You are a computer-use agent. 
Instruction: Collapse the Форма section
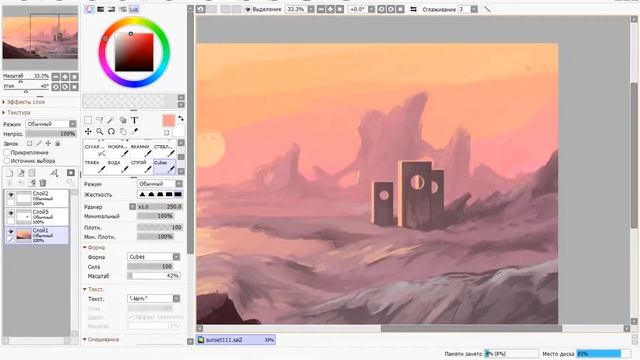[94, 248]
